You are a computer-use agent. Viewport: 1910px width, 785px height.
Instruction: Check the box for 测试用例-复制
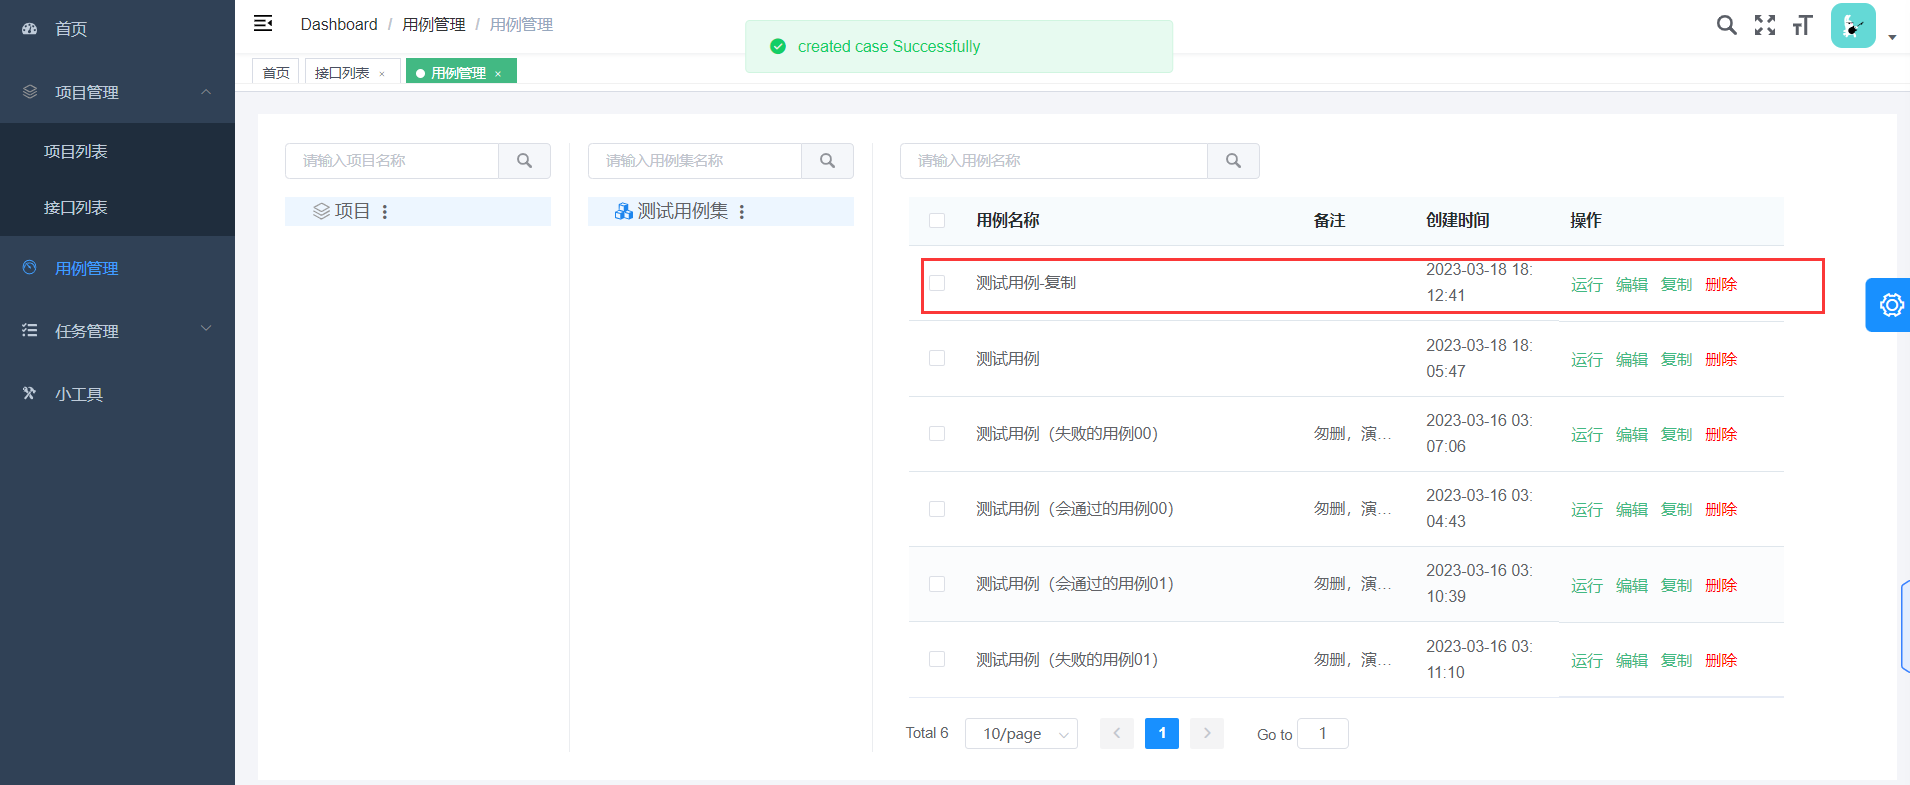pyautogui.click(x=937, y=283)
